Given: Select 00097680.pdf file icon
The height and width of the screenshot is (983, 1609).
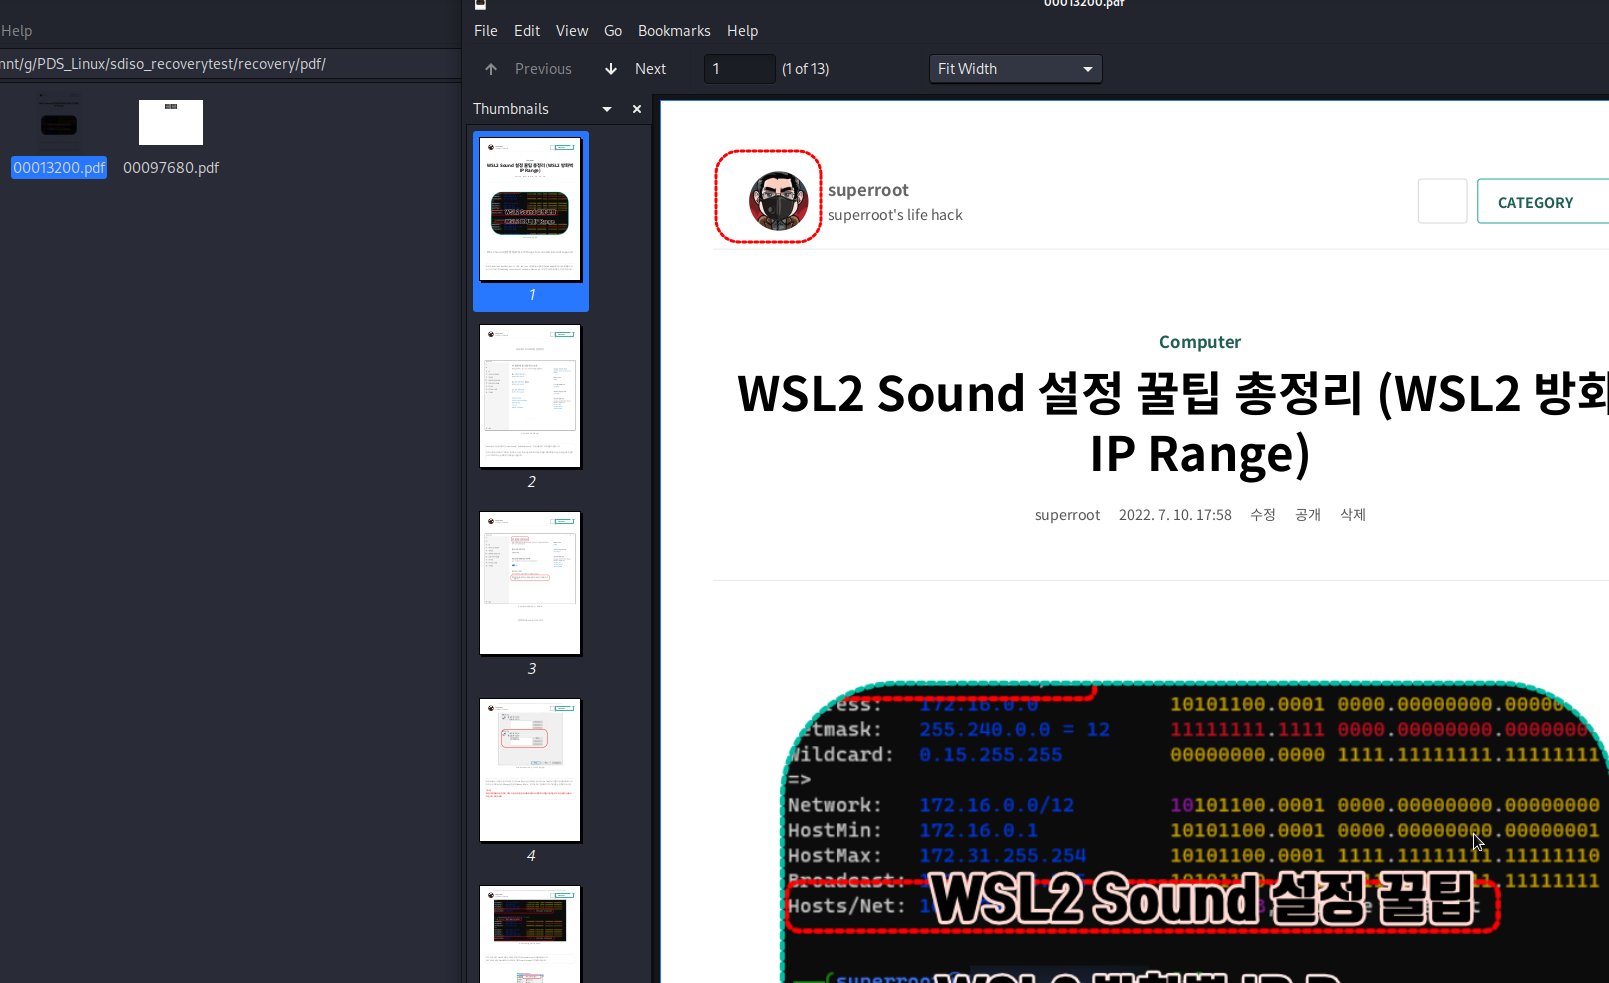Looking at the screenshot, I should (171, 122).
